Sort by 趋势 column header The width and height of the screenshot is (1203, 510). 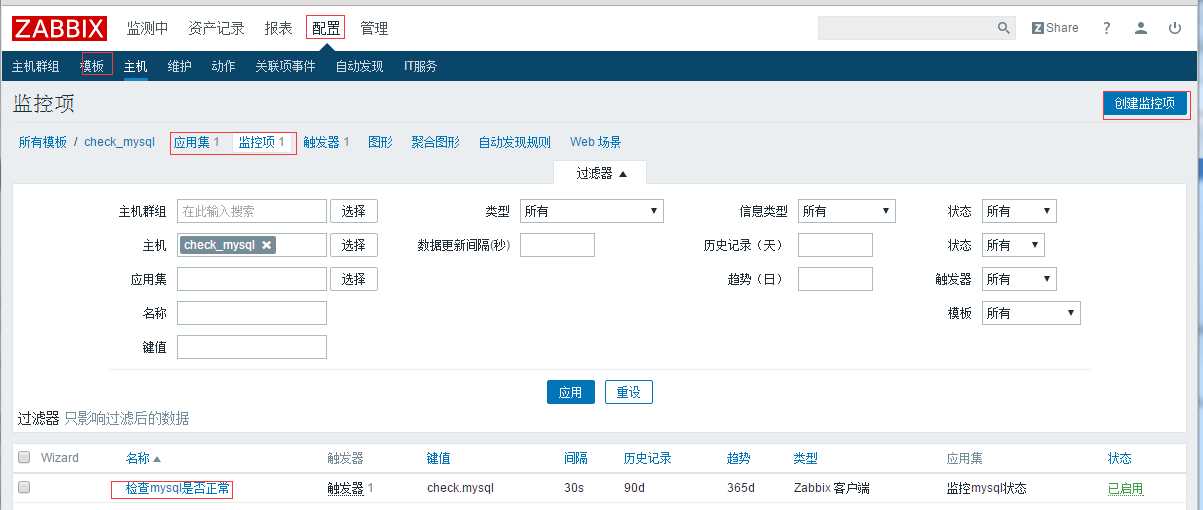point(738,458)
